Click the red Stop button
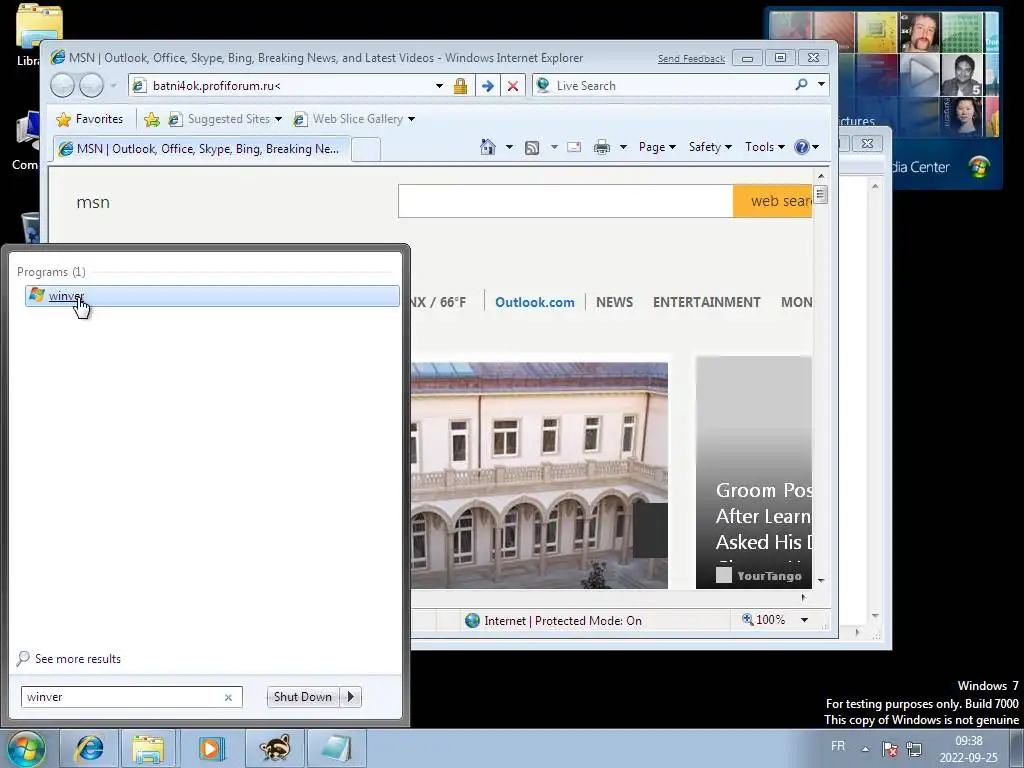This screenshot has height=768, width=1024. point(513,86)
